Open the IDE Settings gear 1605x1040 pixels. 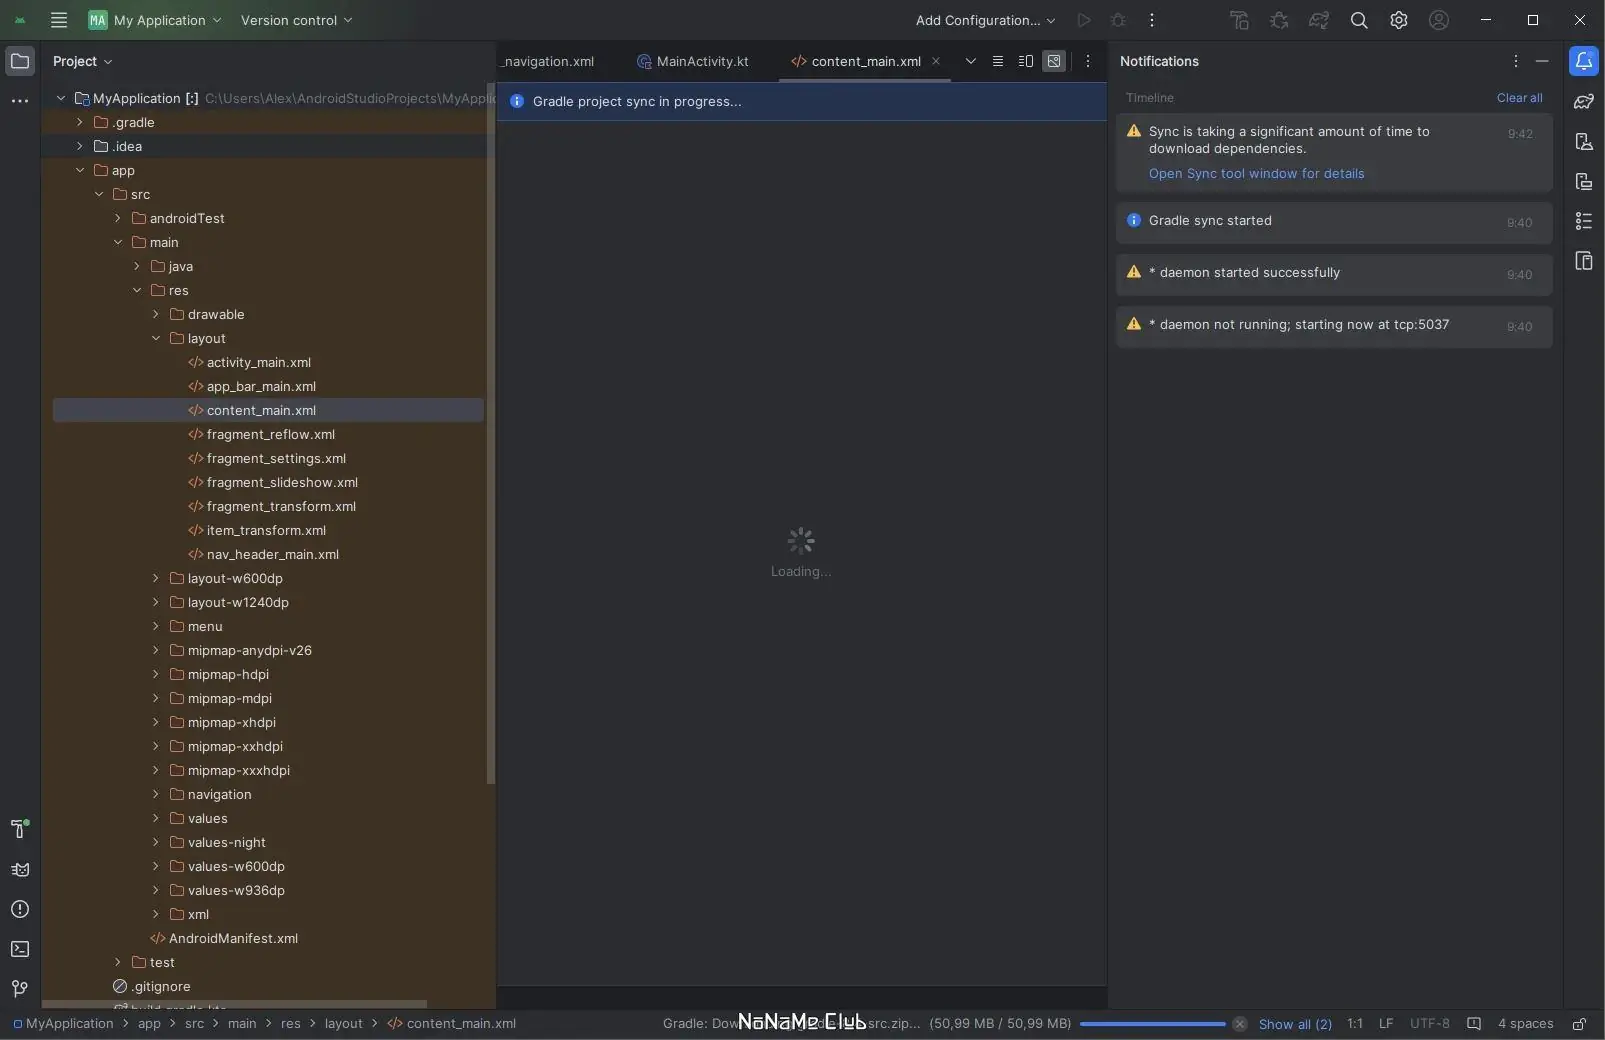click(1399, 20)
